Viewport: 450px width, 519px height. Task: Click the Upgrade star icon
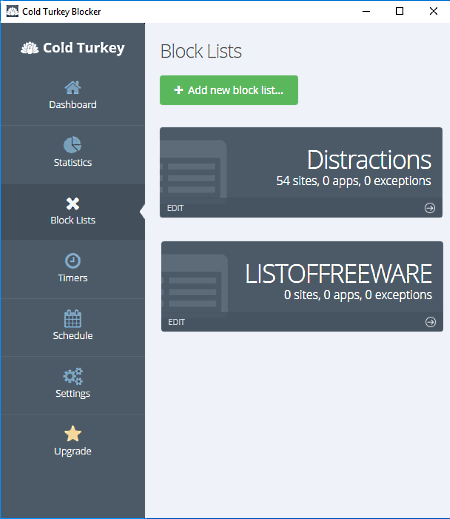point(73,434)
